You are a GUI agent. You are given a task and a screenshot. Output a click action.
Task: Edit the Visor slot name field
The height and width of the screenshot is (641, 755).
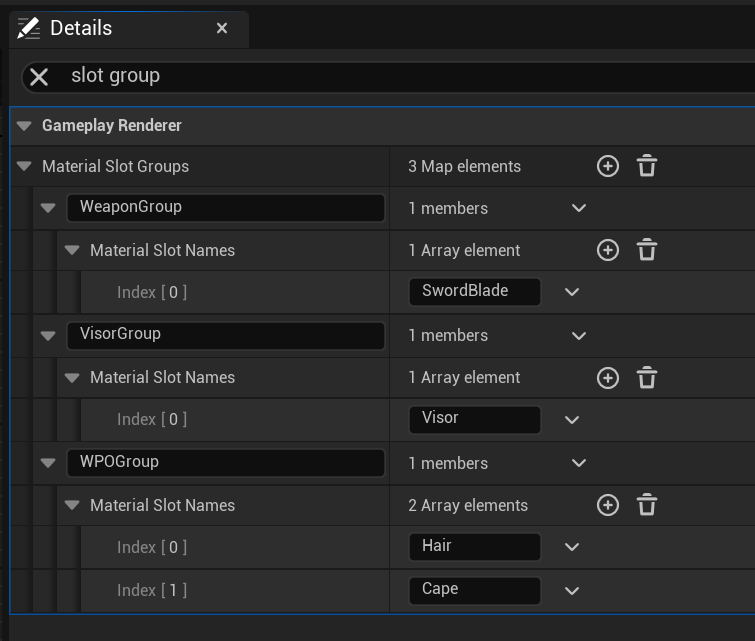(475, 419)
